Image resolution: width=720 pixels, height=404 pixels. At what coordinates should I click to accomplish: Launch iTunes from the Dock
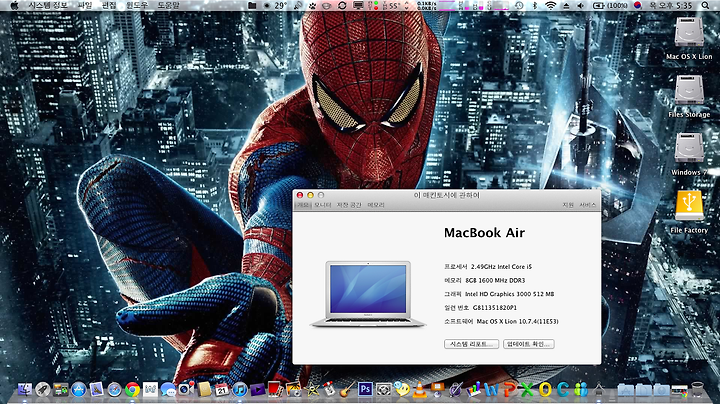tap(240, 389)
